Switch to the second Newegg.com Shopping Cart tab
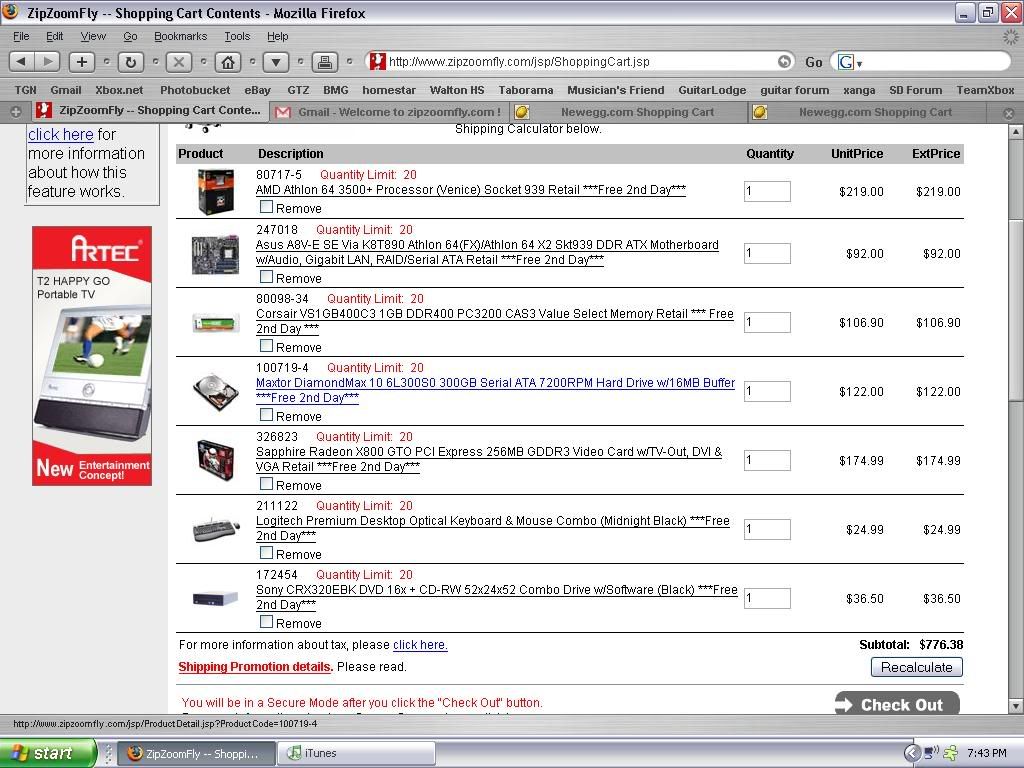 click(867, 112)
